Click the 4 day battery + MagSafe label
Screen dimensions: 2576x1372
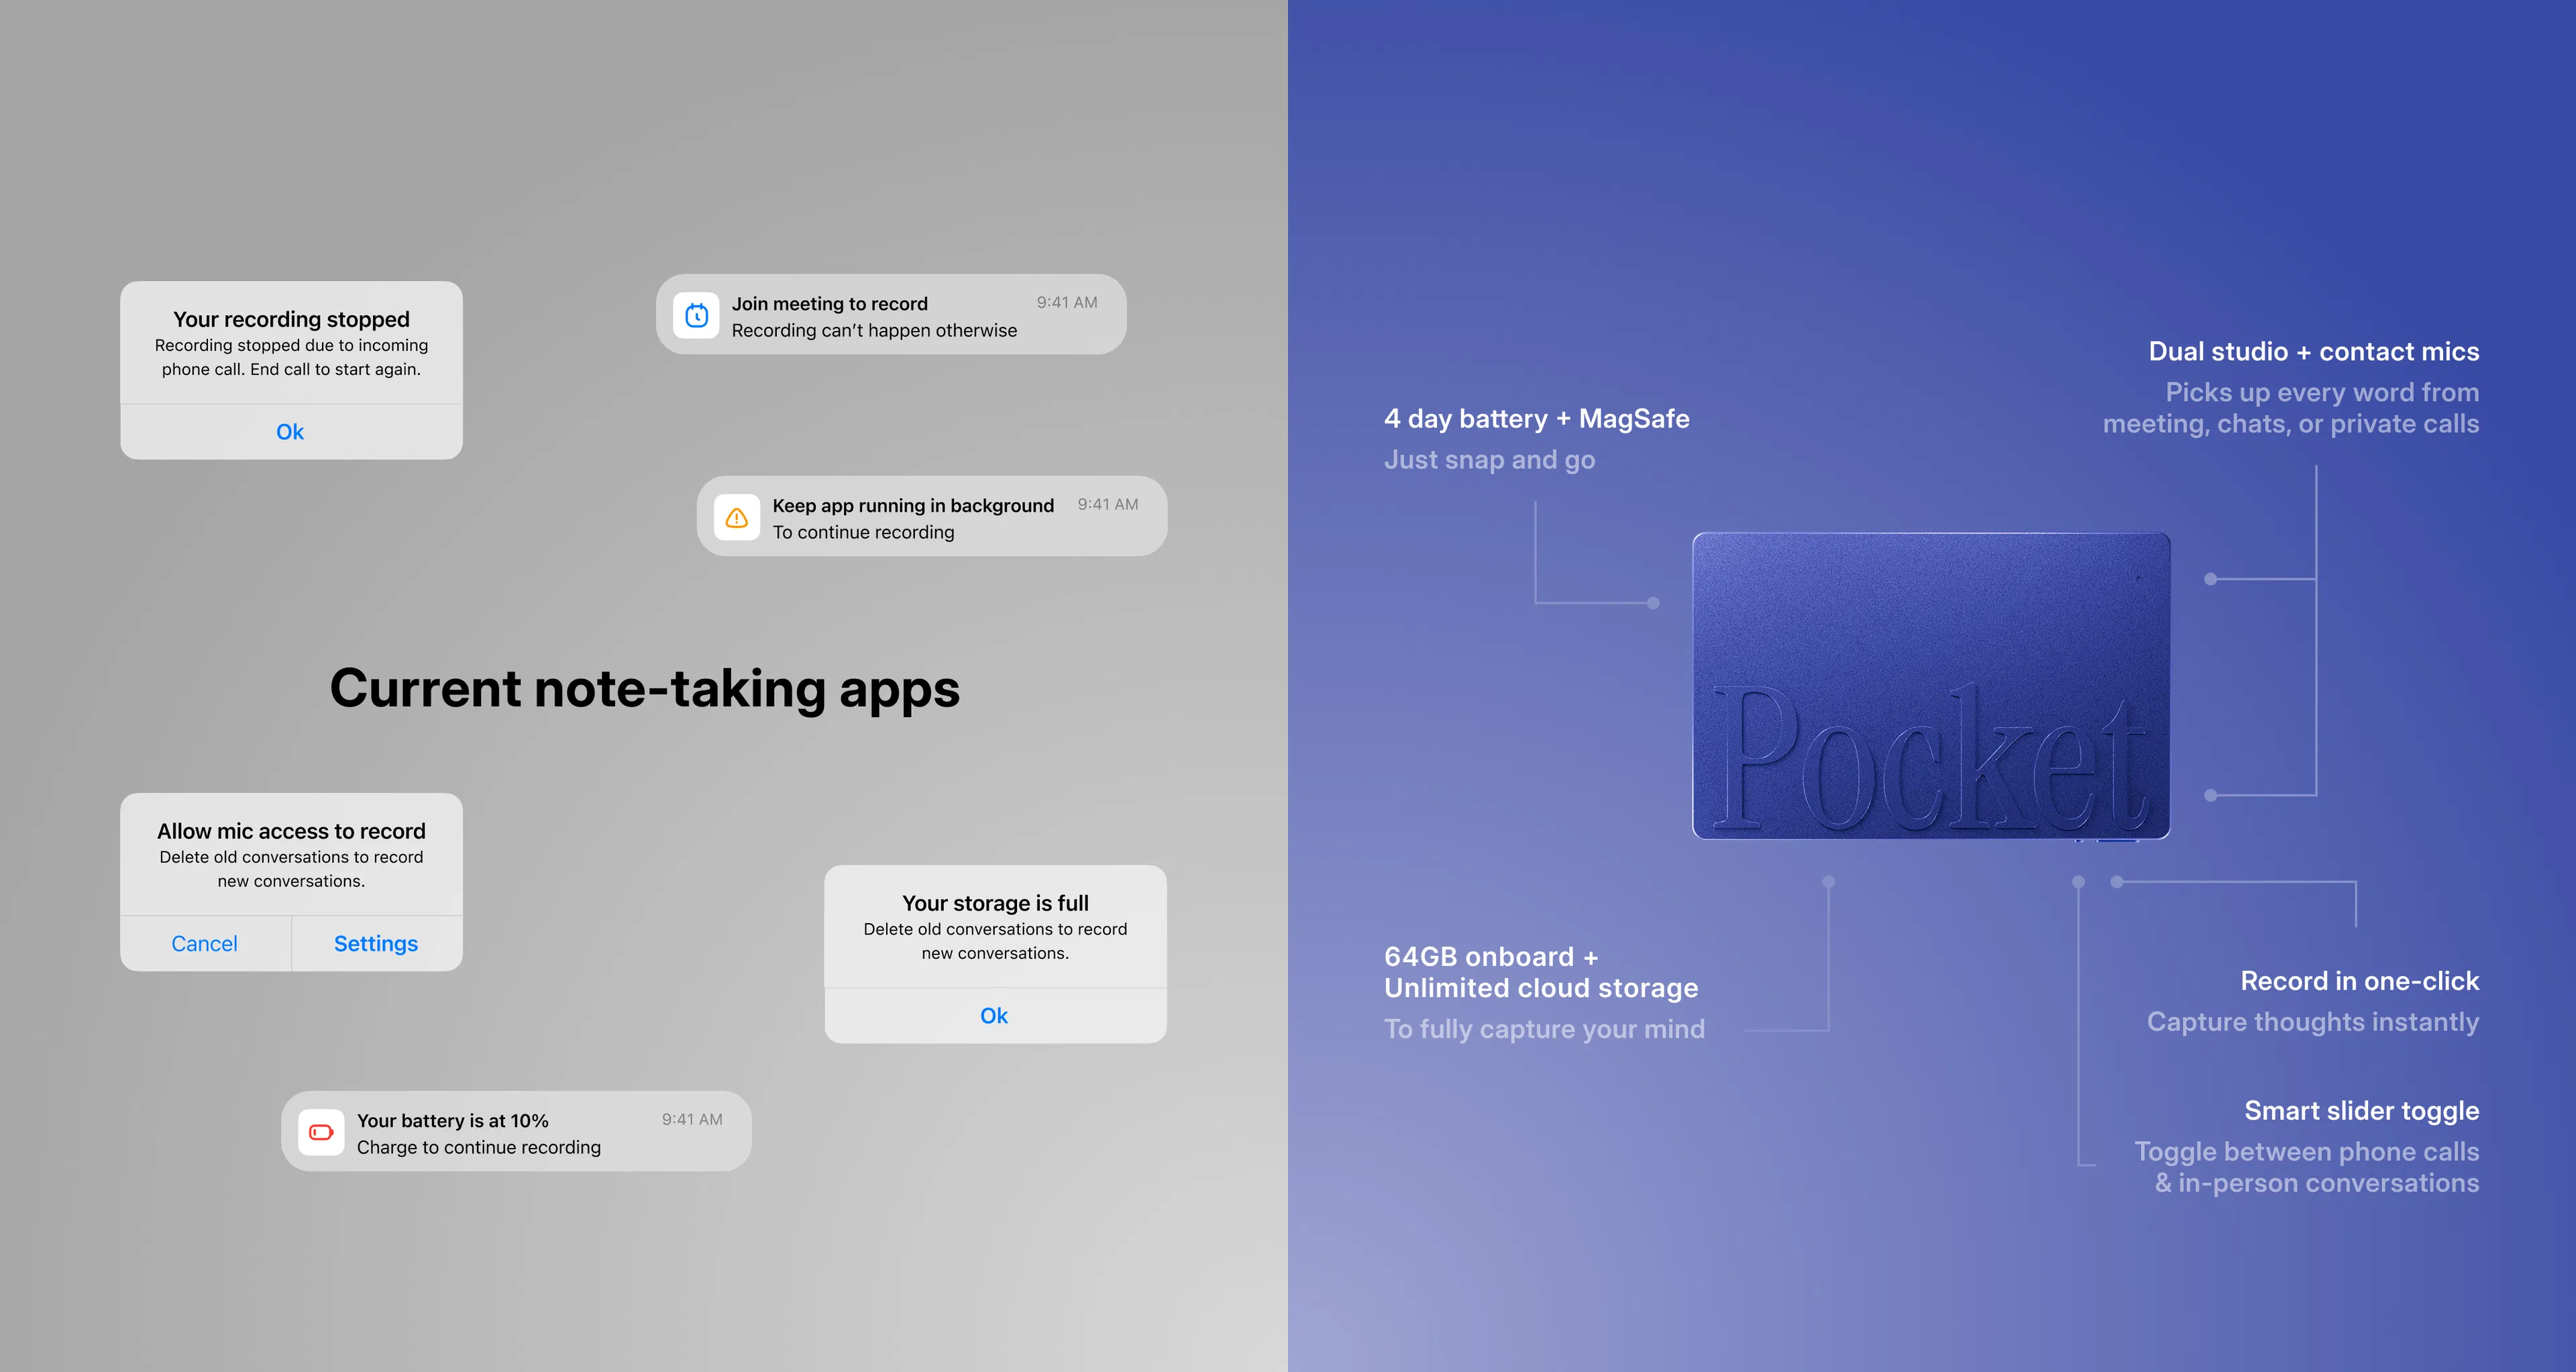click(x=1537, y=419)
